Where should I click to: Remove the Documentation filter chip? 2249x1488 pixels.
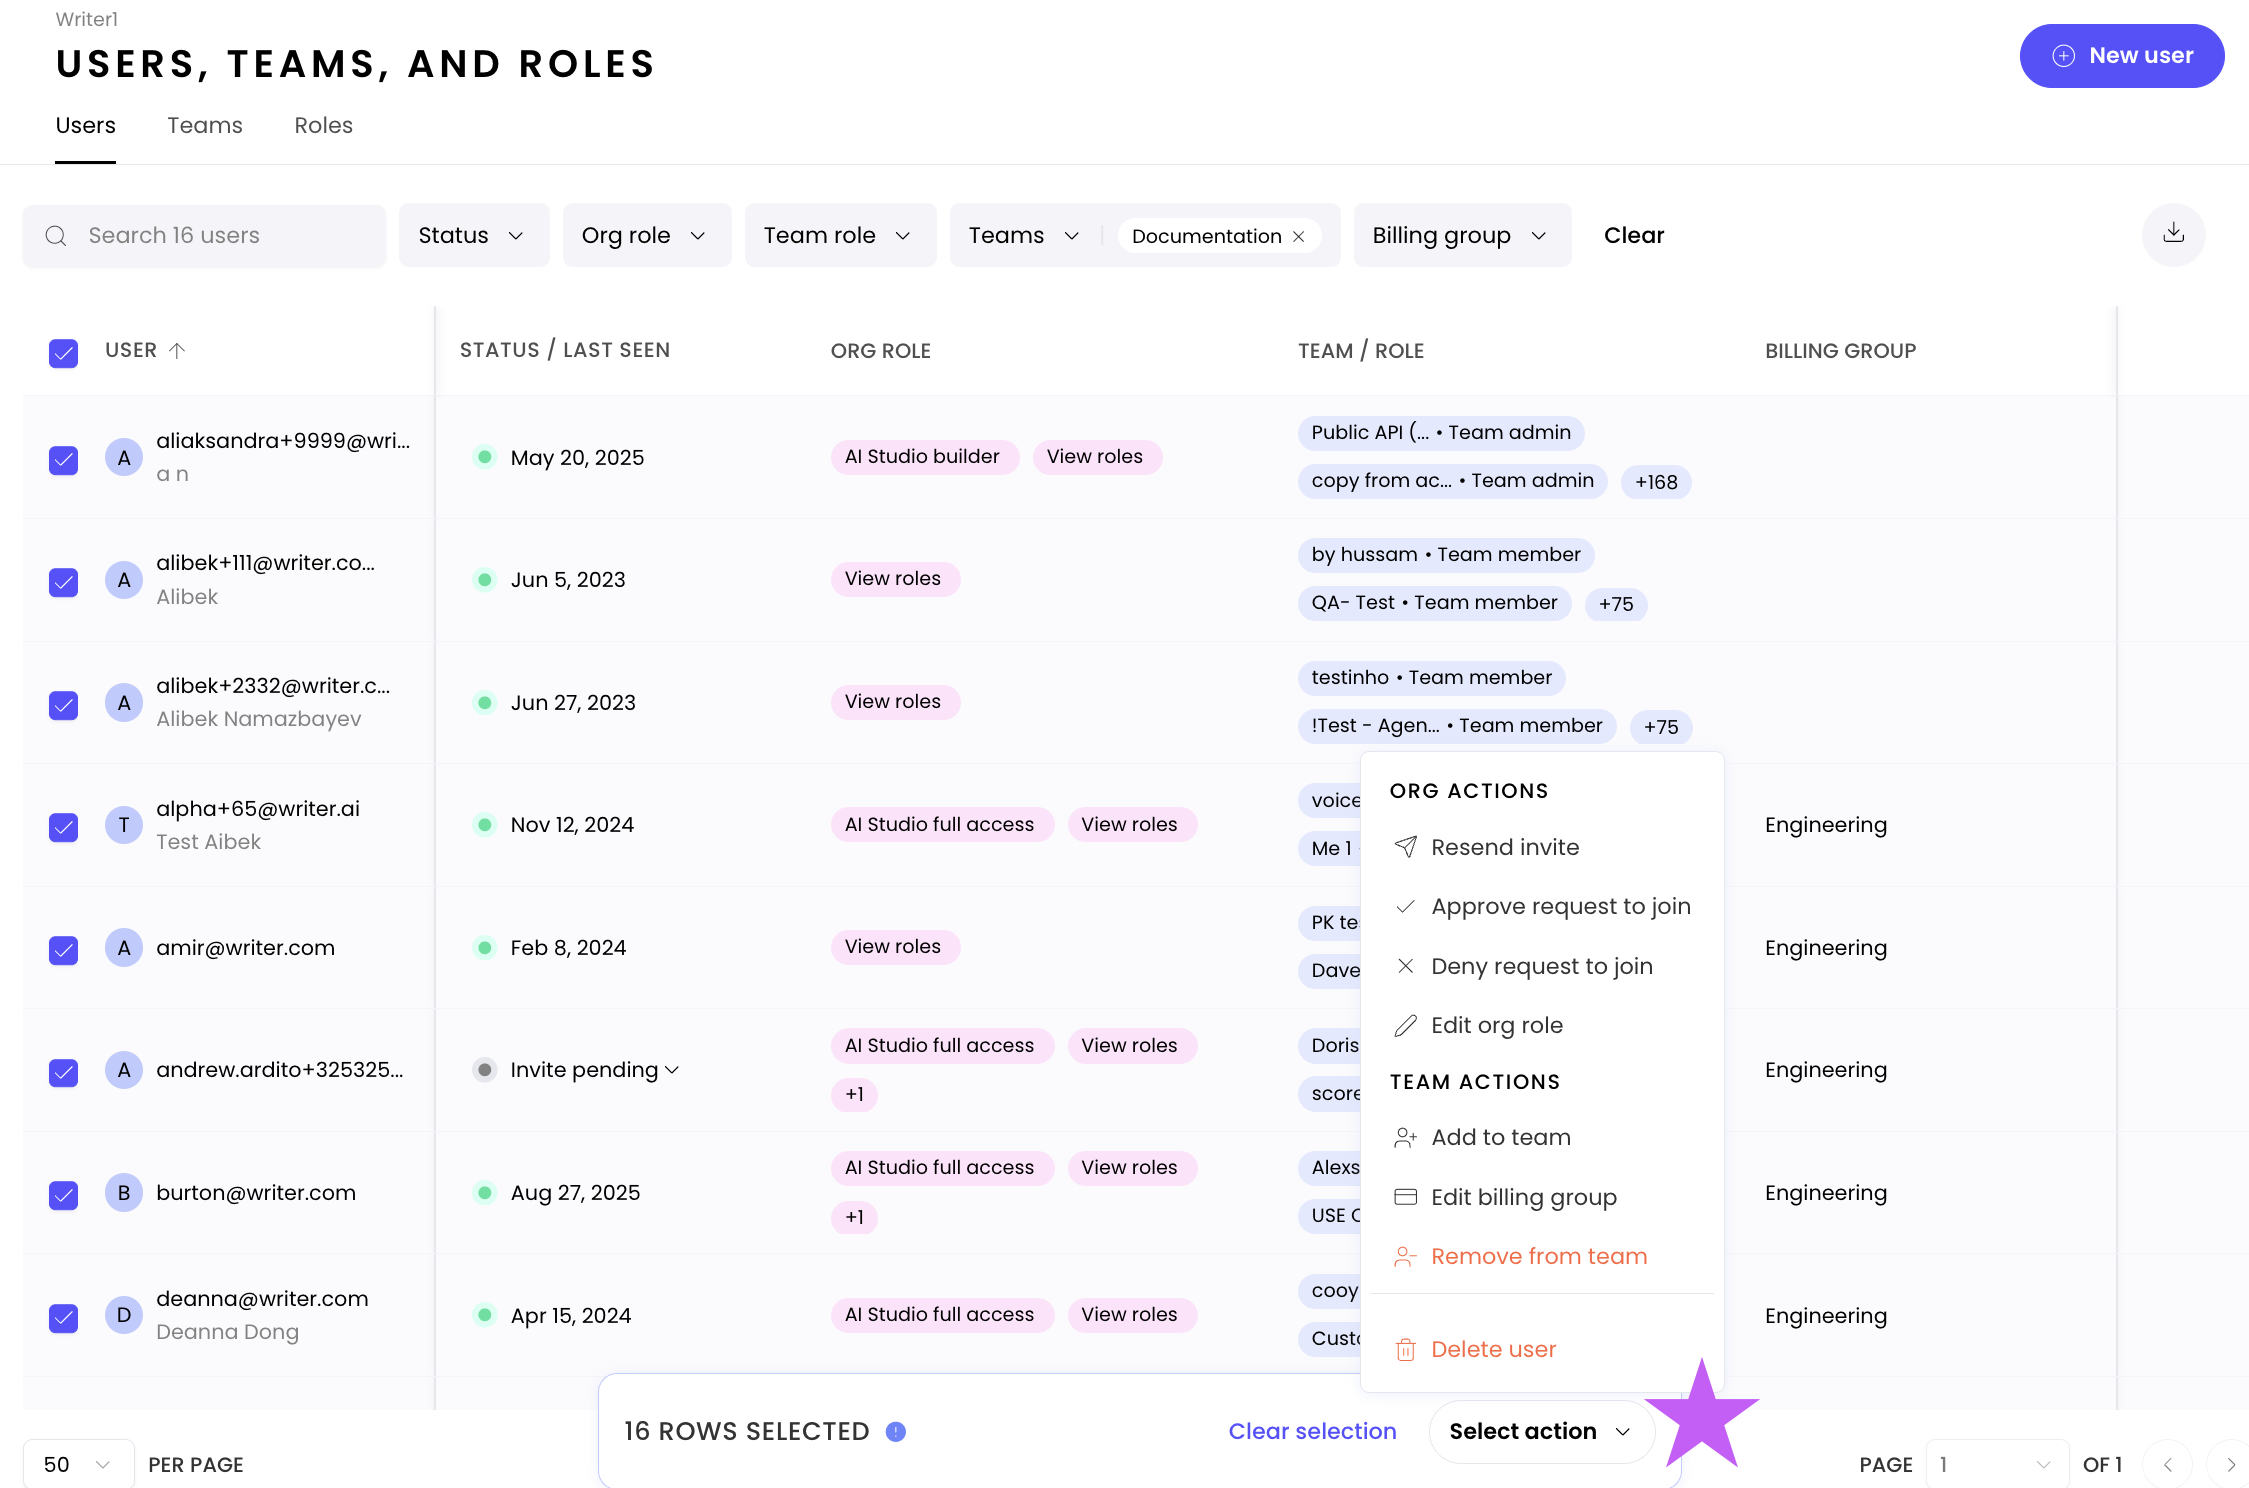(1299, 236)
